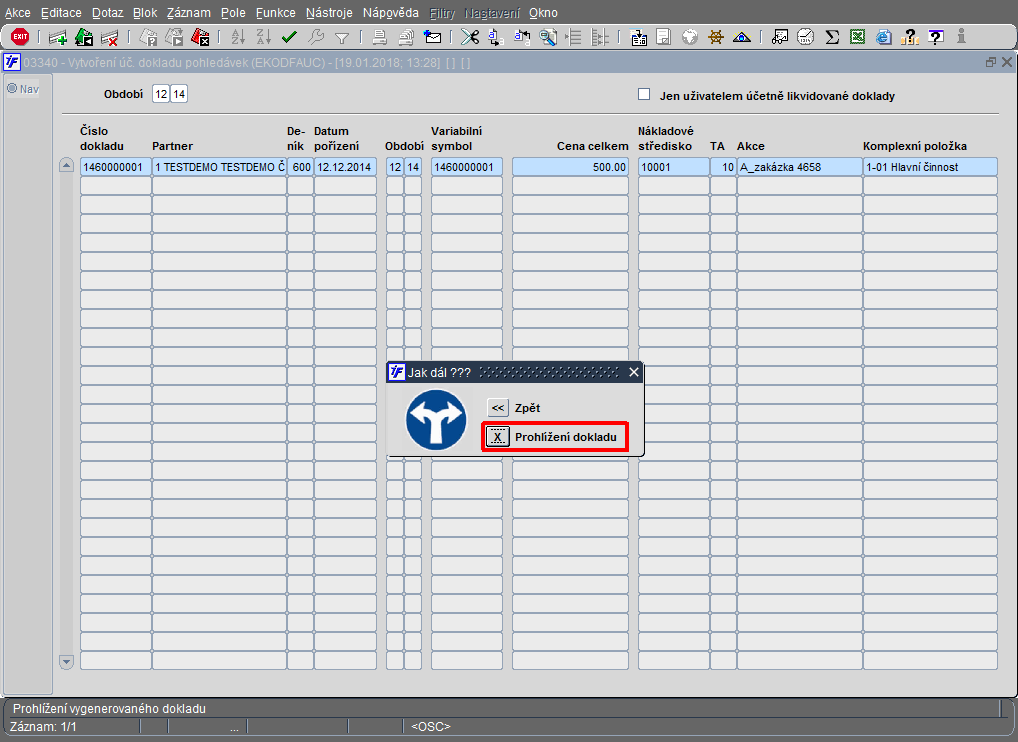The height and width of the screenshot is (742, 1018).
Task: Click the Partner field in first row
Action: point(219,167)
